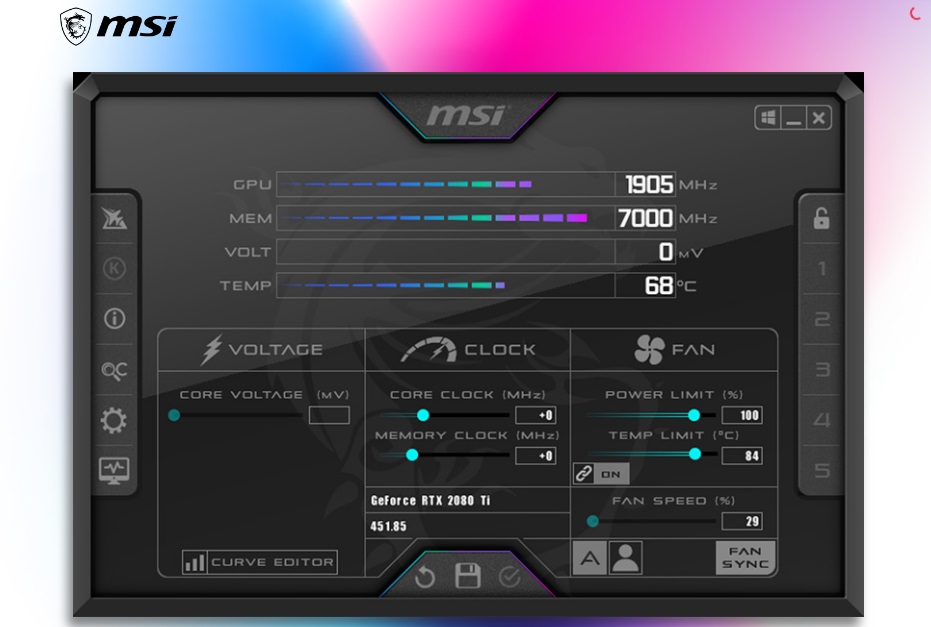Click the apply checkmark icon
This screenshot has width=931, height=627.
coord(510,577)
